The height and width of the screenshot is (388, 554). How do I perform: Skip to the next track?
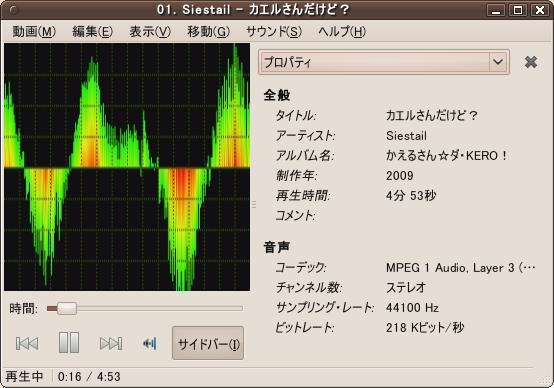[x=111, y=343]
